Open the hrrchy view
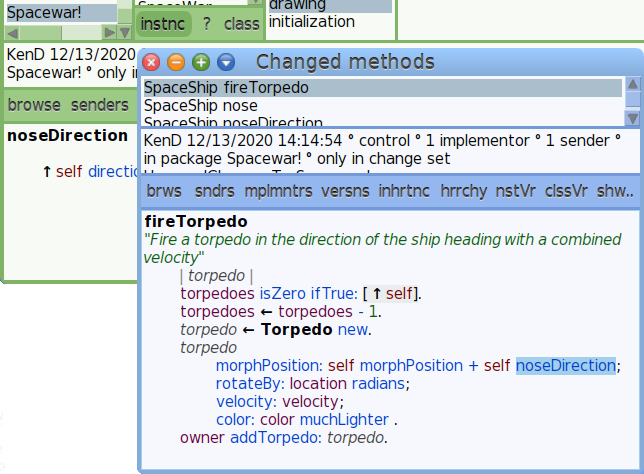 (x=463, y=190)
